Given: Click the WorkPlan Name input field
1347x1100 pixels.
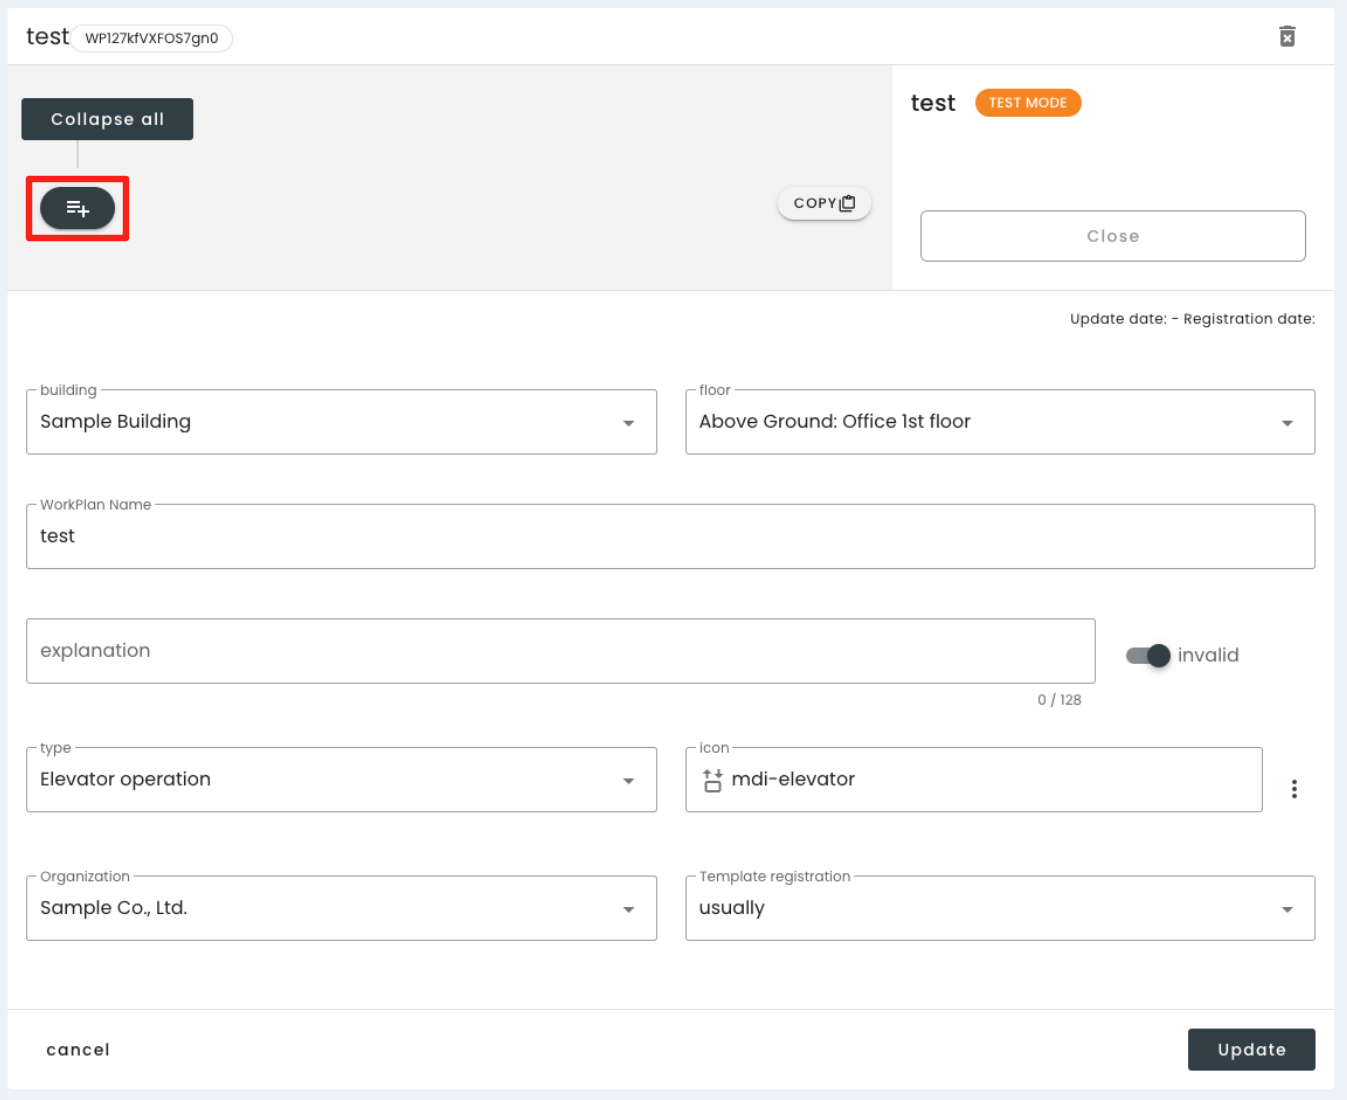Looking at the screenshot, I should [x=670, y=537].
